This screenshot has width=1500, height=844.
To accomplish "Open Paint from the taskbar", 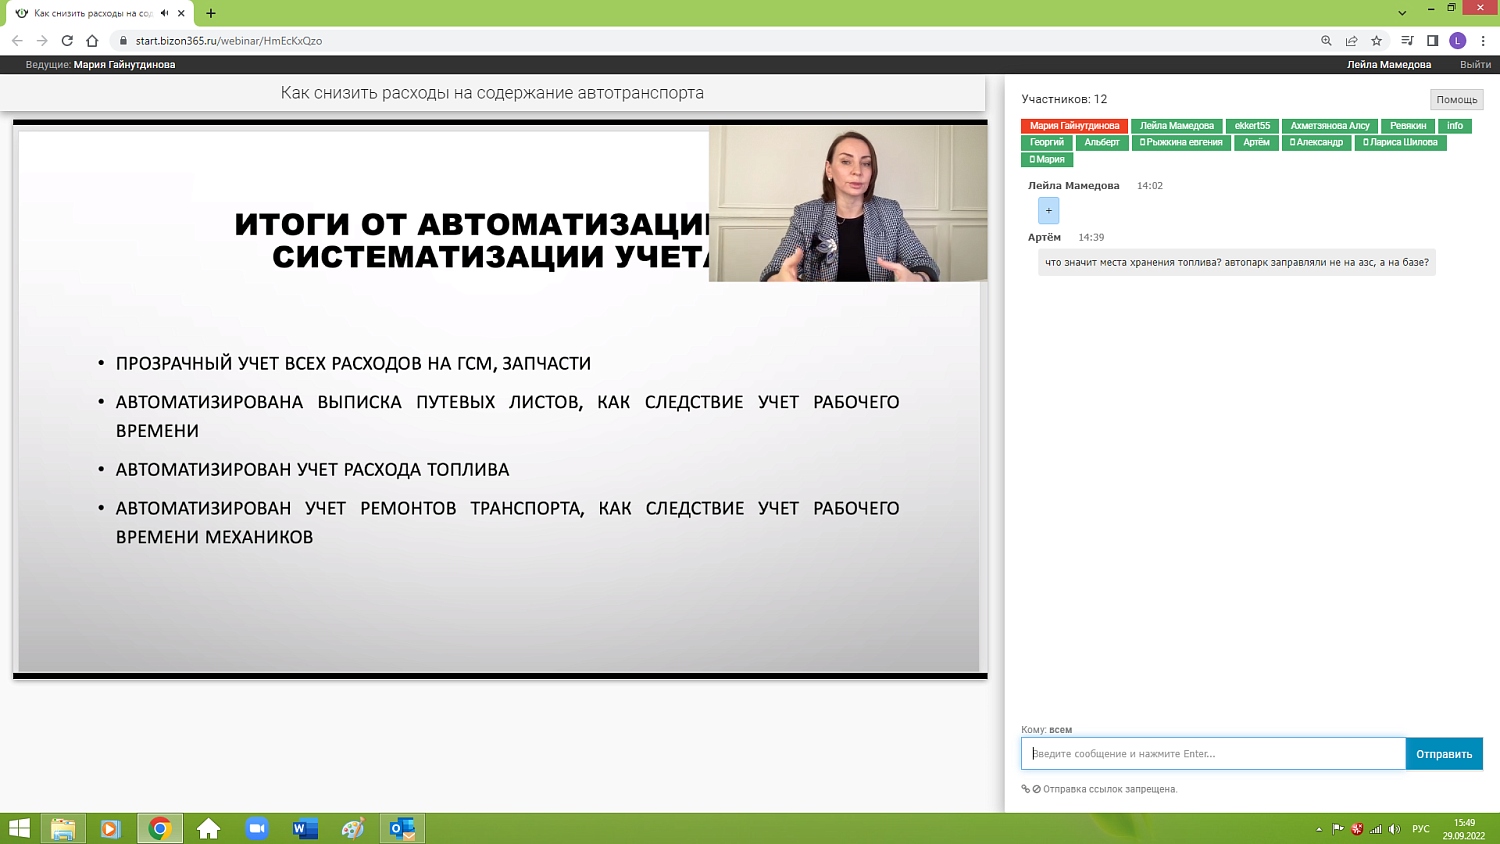I will 353,828.
